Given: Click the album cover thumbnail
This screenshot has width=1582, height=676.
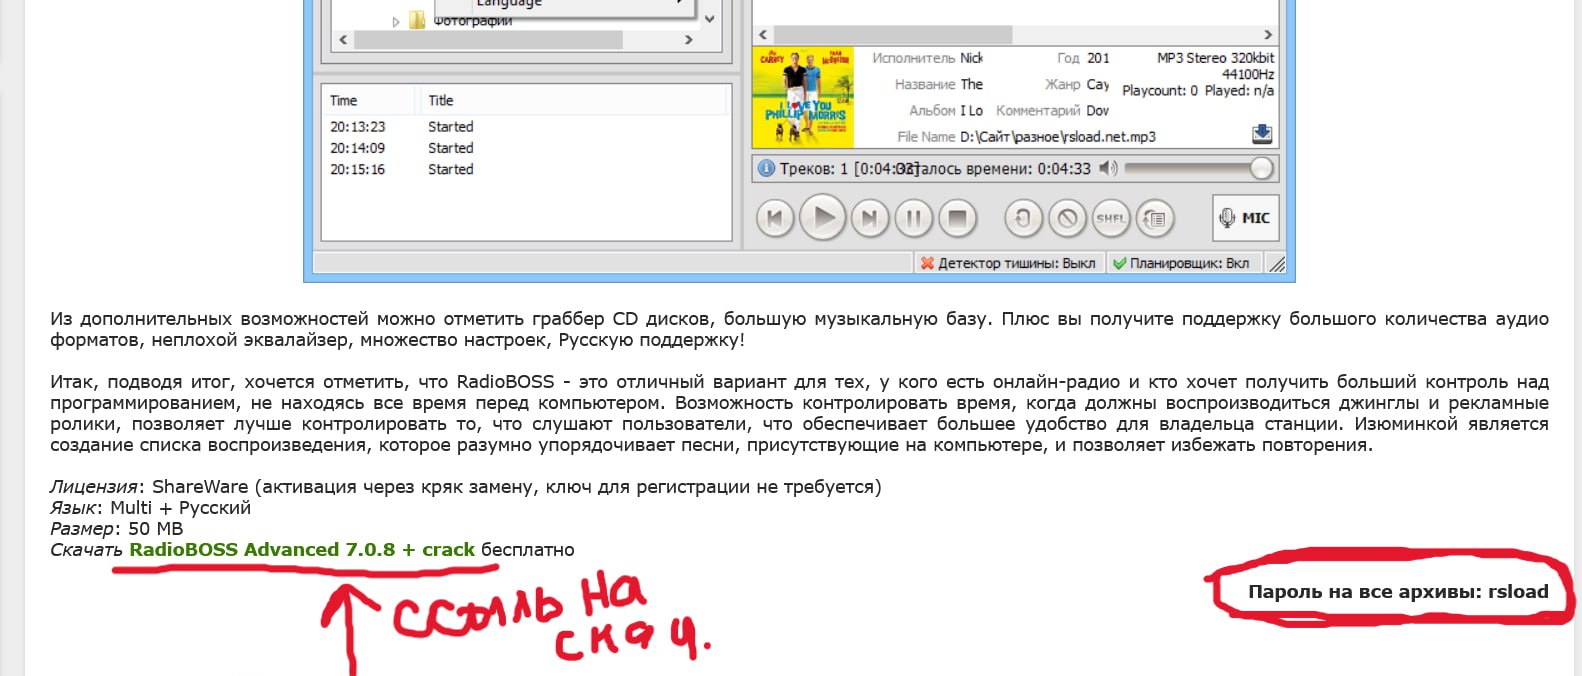Looking at the screenshot, I should (x=803, y=98).
